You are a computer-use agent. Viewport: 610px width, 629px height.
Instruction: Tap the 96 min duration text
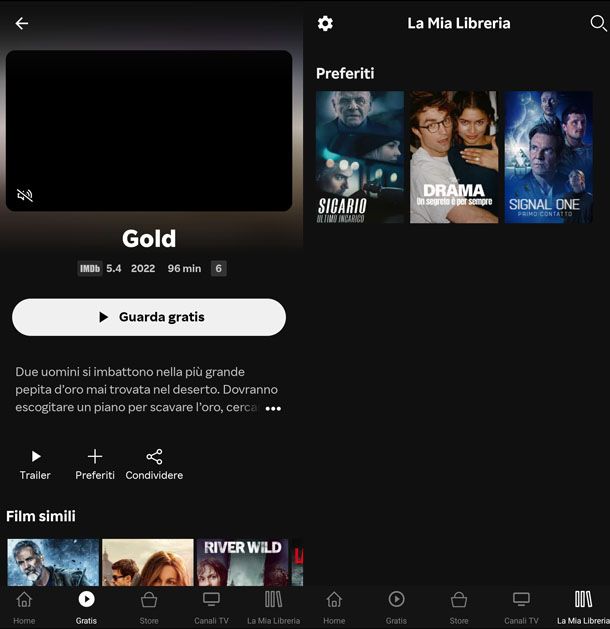tap(184, 268)
